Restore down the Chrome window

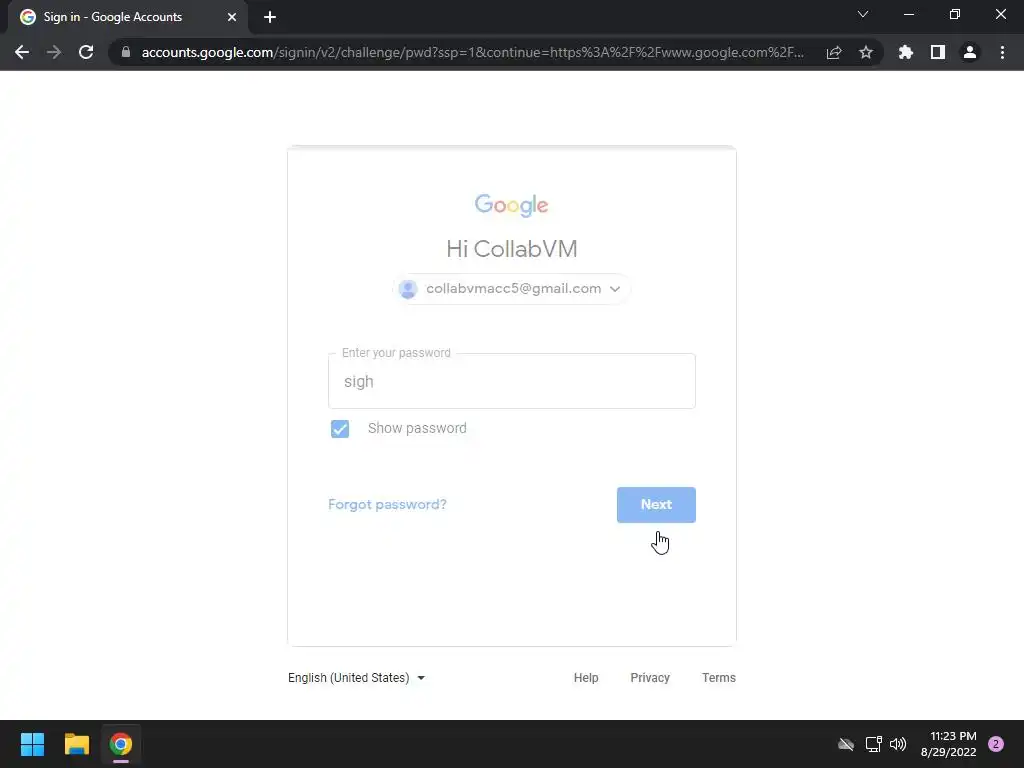[955, 14]
